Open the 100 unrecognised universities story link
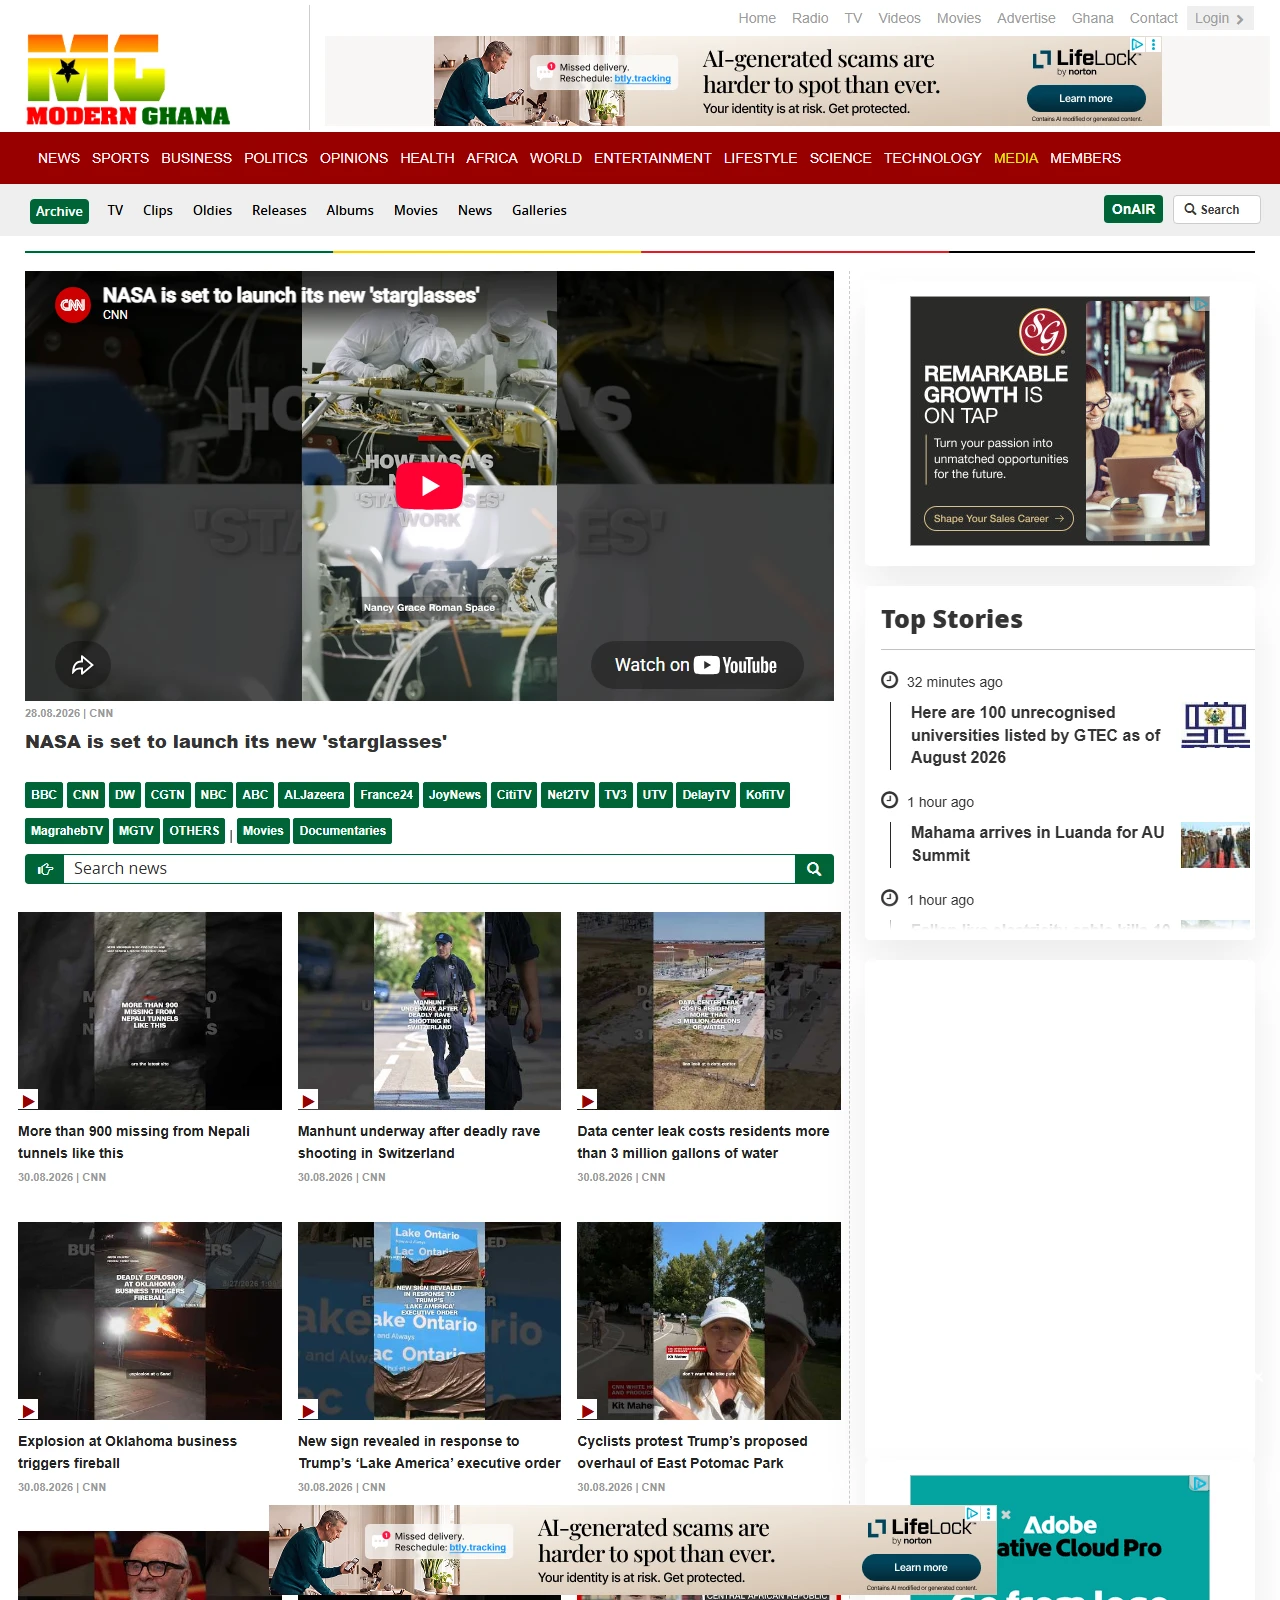This screenshot has height=1600, width=1280. point(1036,735)
